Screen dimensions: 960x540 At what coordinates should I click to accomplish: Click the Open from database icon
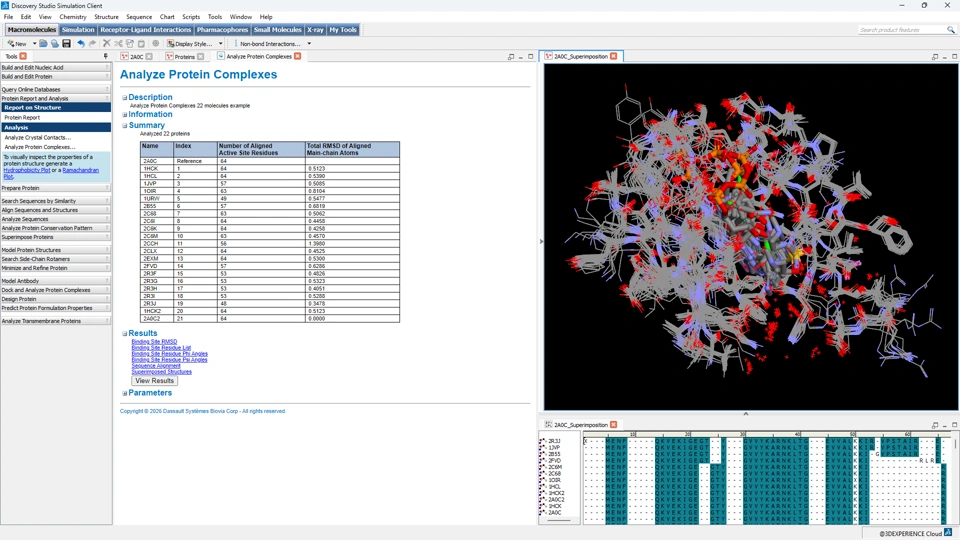tap(54, 43)
